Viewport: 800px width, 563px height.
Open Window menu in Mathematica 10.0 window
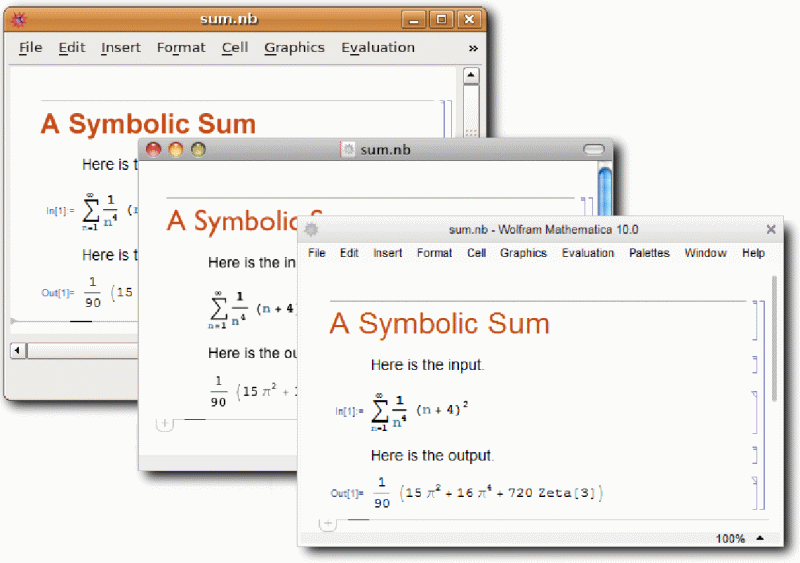[706, 253]
